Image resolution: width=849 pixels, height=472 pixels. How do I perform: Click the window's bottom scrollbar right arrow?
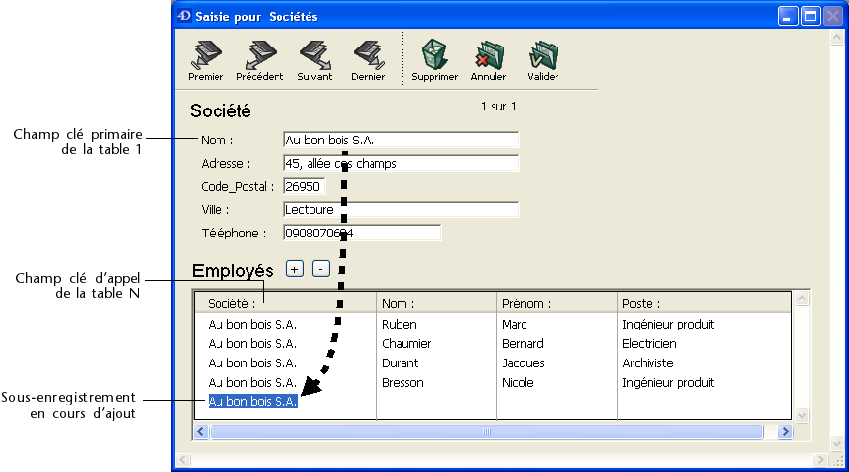point(821,460)
